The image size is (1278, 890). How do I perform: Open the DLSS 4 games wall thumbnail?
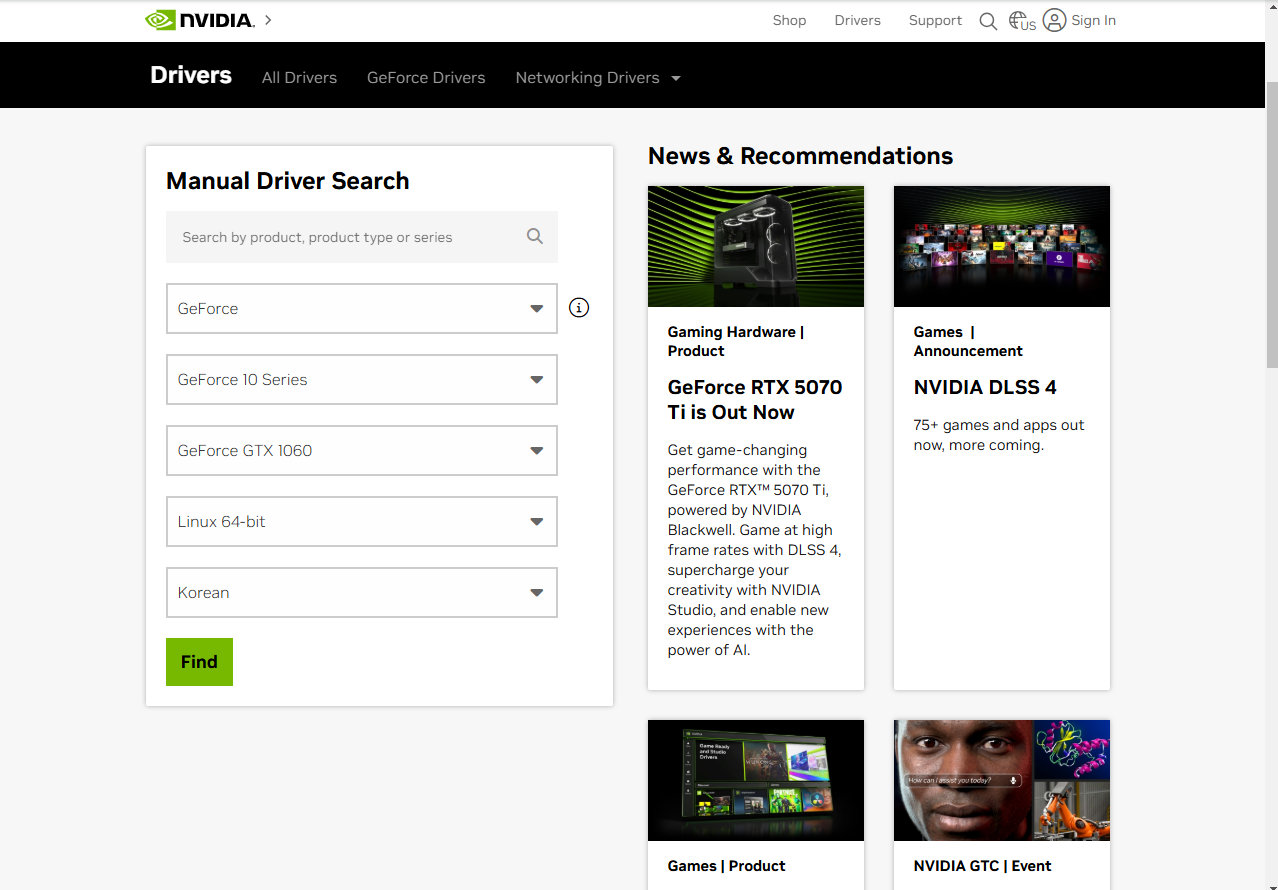(1002, 246)
